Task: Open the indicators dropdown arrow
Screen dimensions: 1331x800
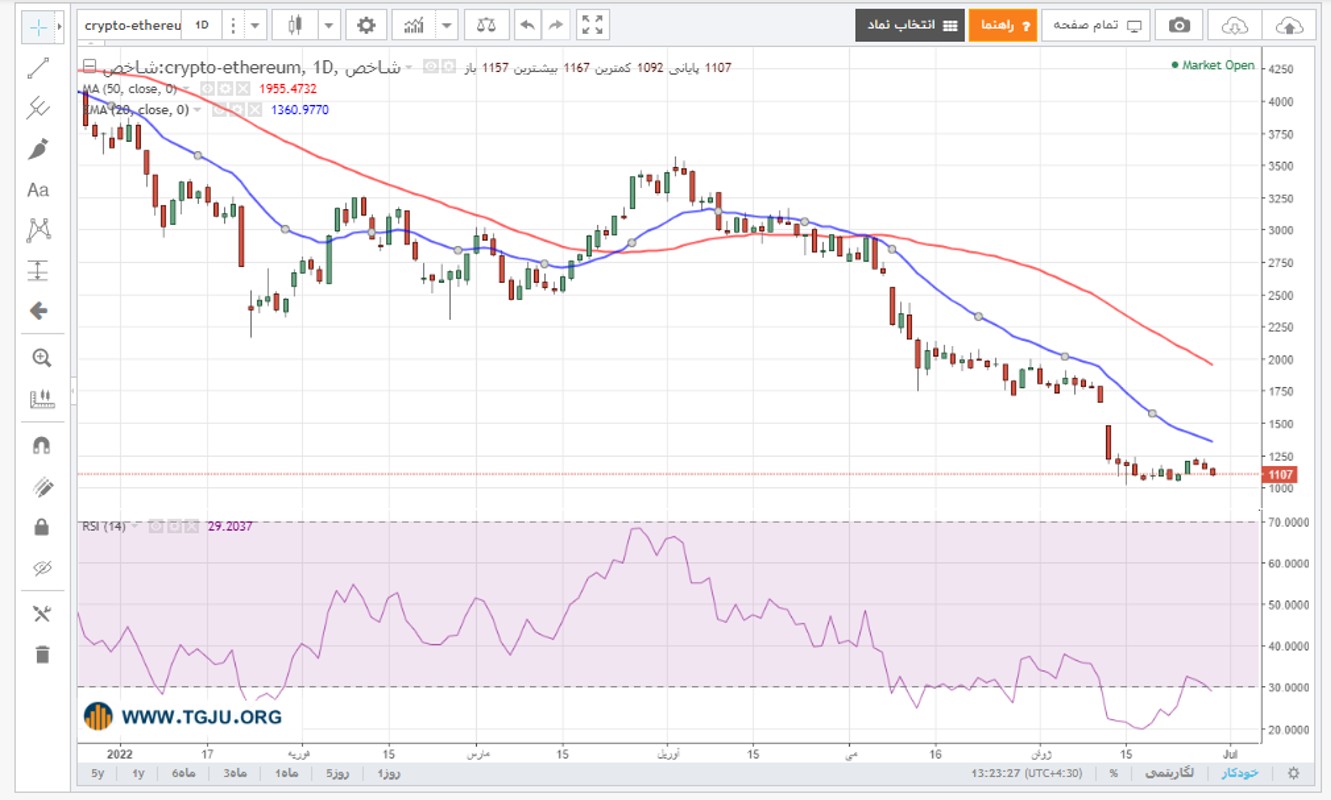Action: pos(447,25)
